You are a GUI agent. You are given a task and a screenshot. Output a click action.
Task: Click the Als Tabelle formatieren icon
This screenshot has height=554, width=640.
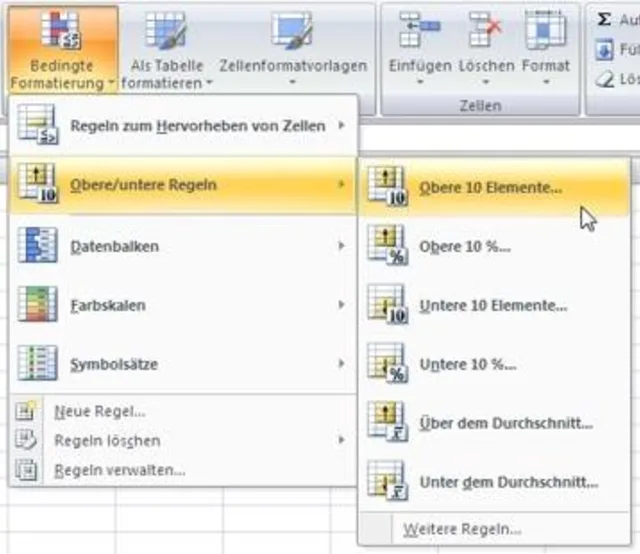167,31
